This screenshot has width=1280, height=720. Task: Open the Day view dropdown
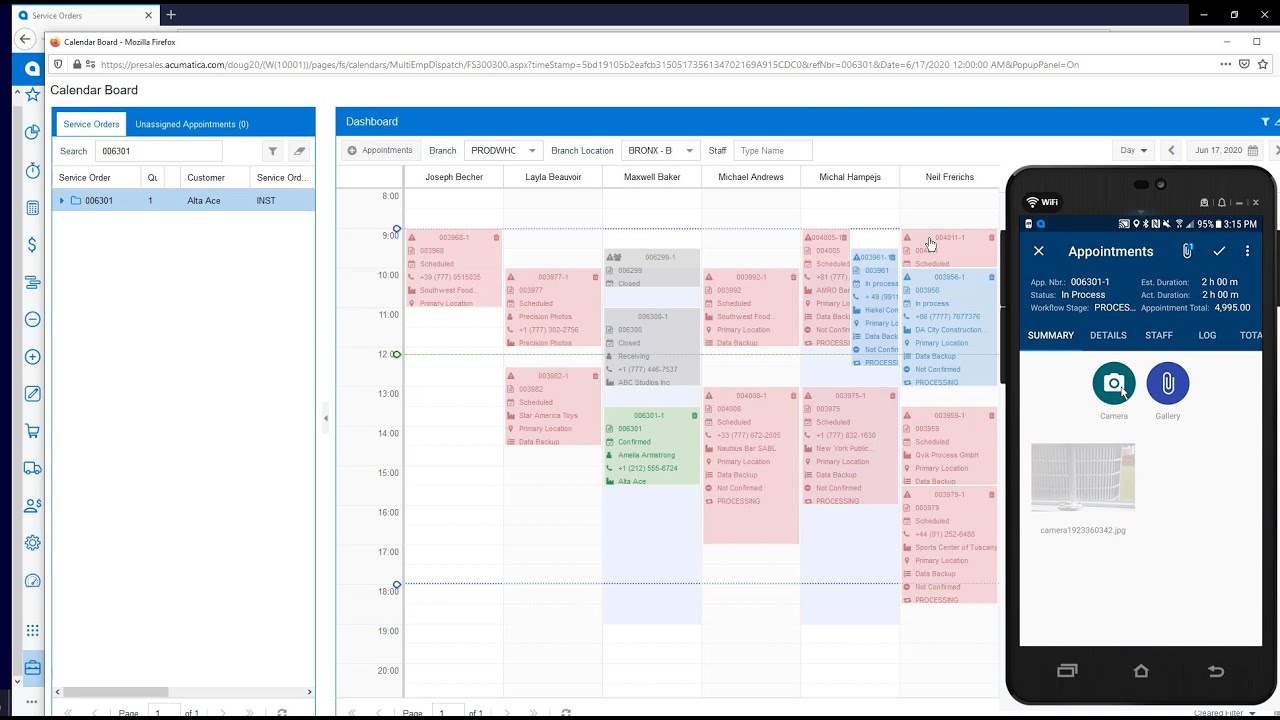coord(1133,151)
